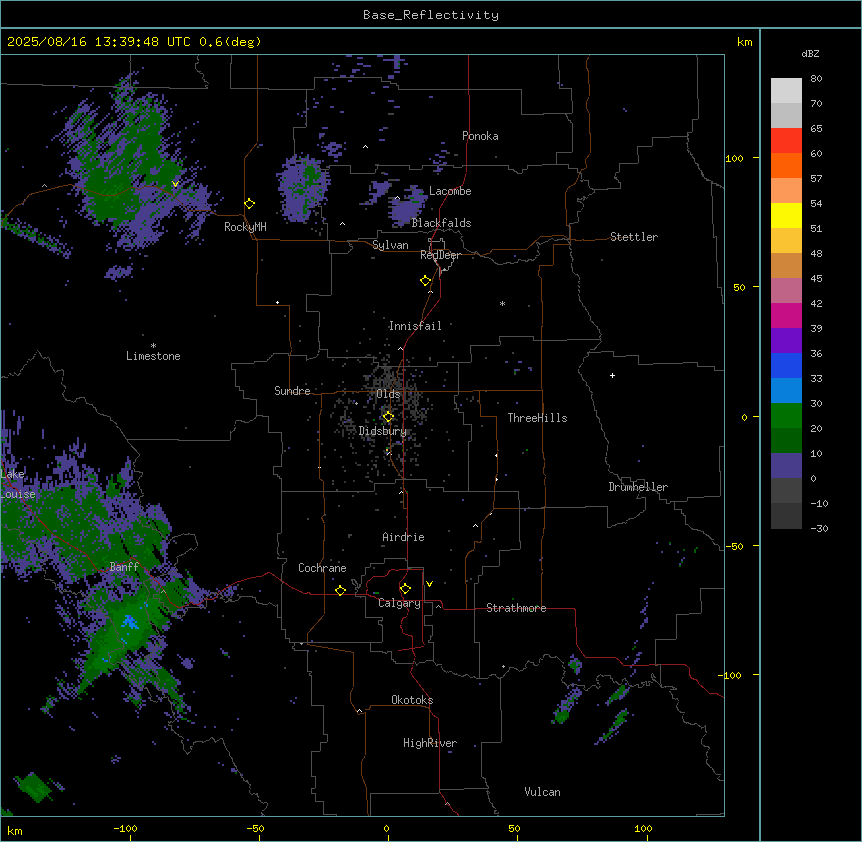Click the Lacombe city label
This screenshot has height=842, width=862.
click(x=450, y=191)
